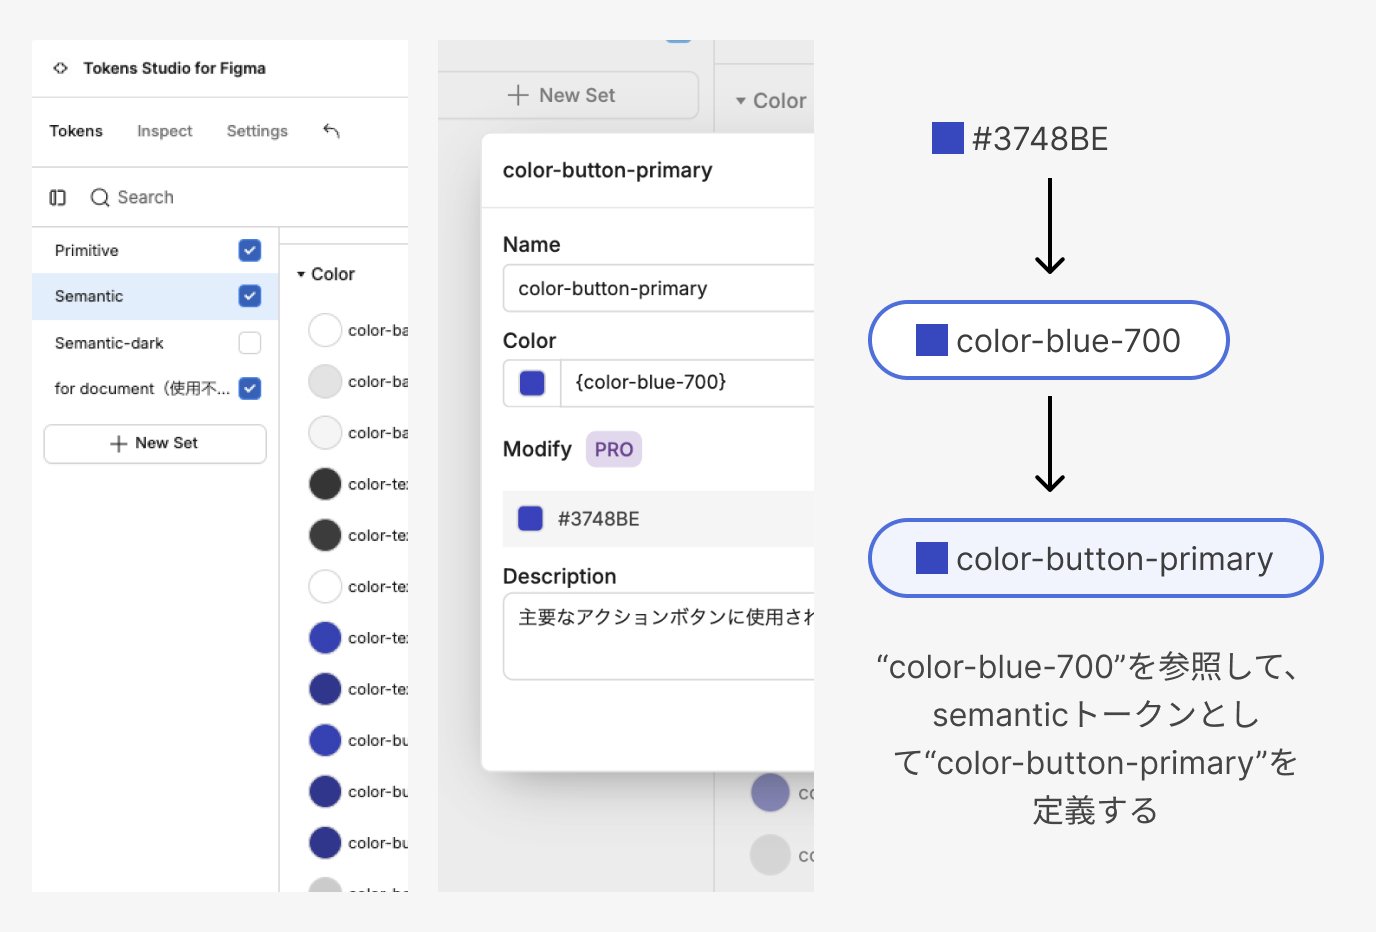This screenshot has width=1376, height=932.
Task: Switch to the Inspect tab
Action: 164,131
